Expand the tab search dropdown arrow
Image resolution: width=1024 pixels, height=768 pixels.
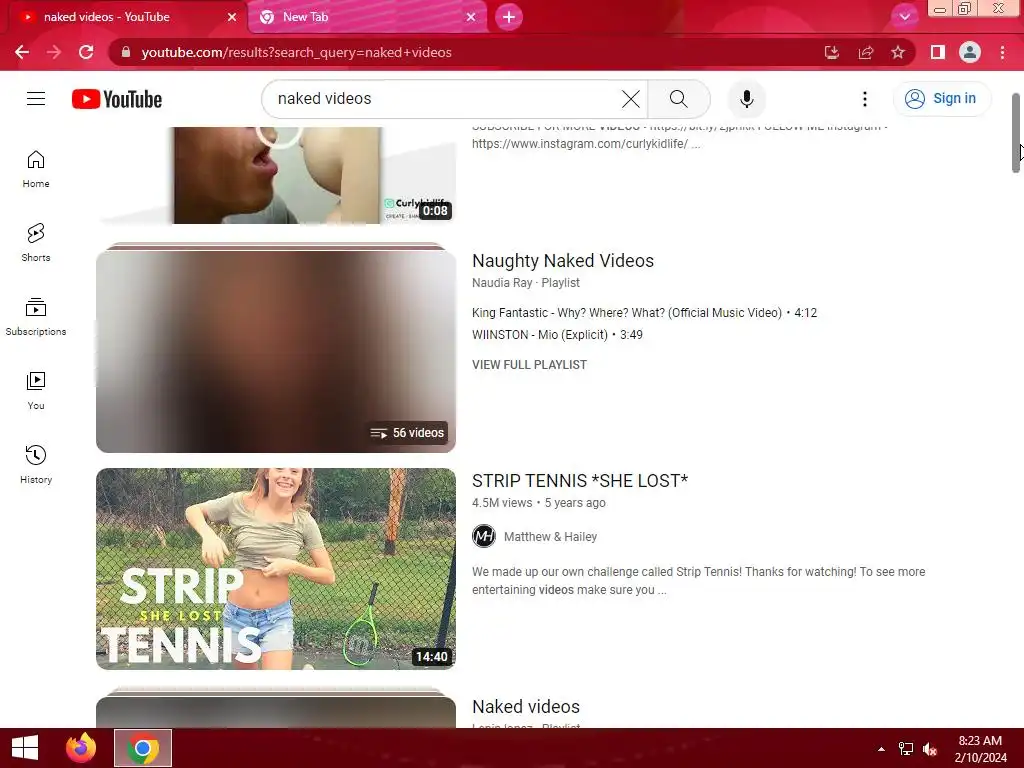pos(904,17)
